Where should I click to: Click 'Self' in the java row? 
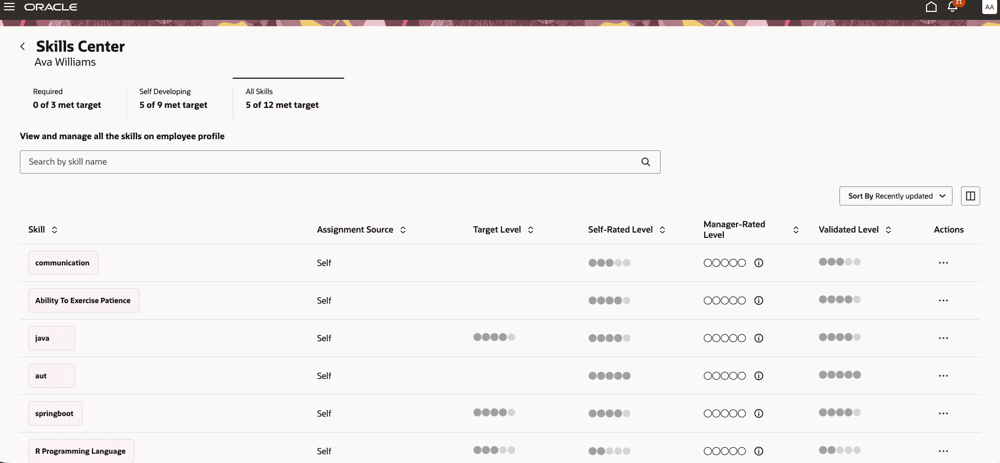[x=324, y=338]
